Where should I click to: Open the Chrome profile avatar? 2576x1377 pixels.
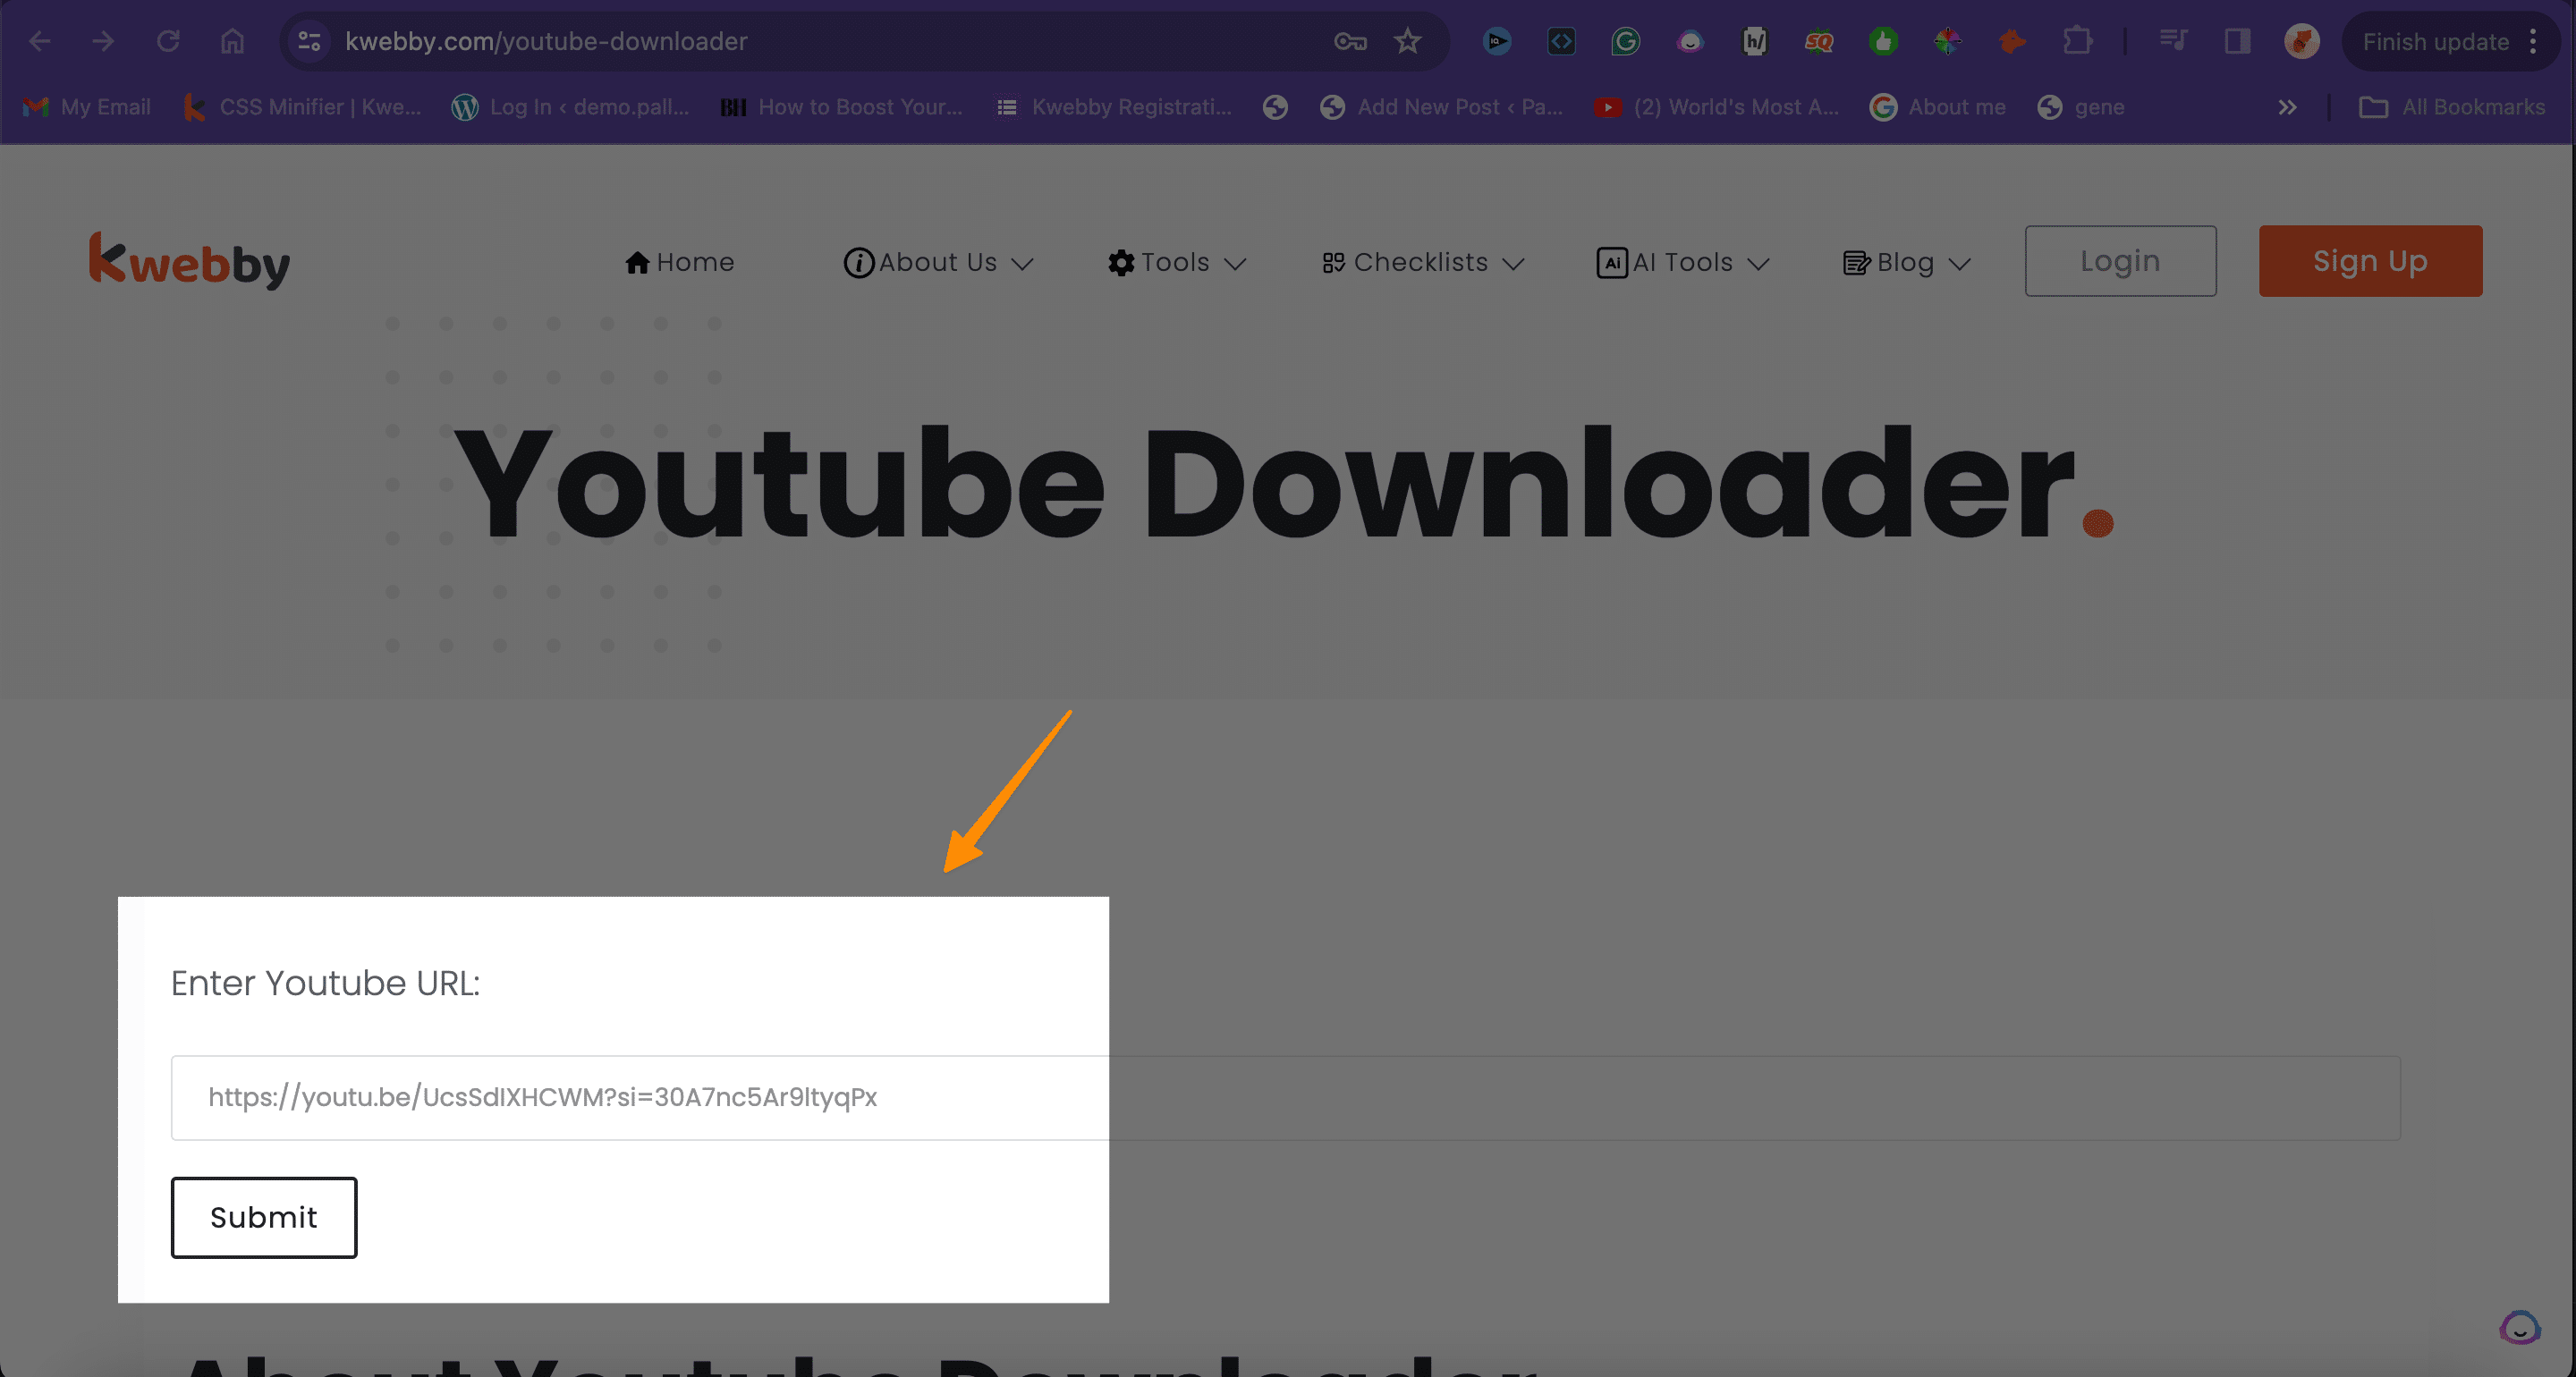coord(2302,41)
